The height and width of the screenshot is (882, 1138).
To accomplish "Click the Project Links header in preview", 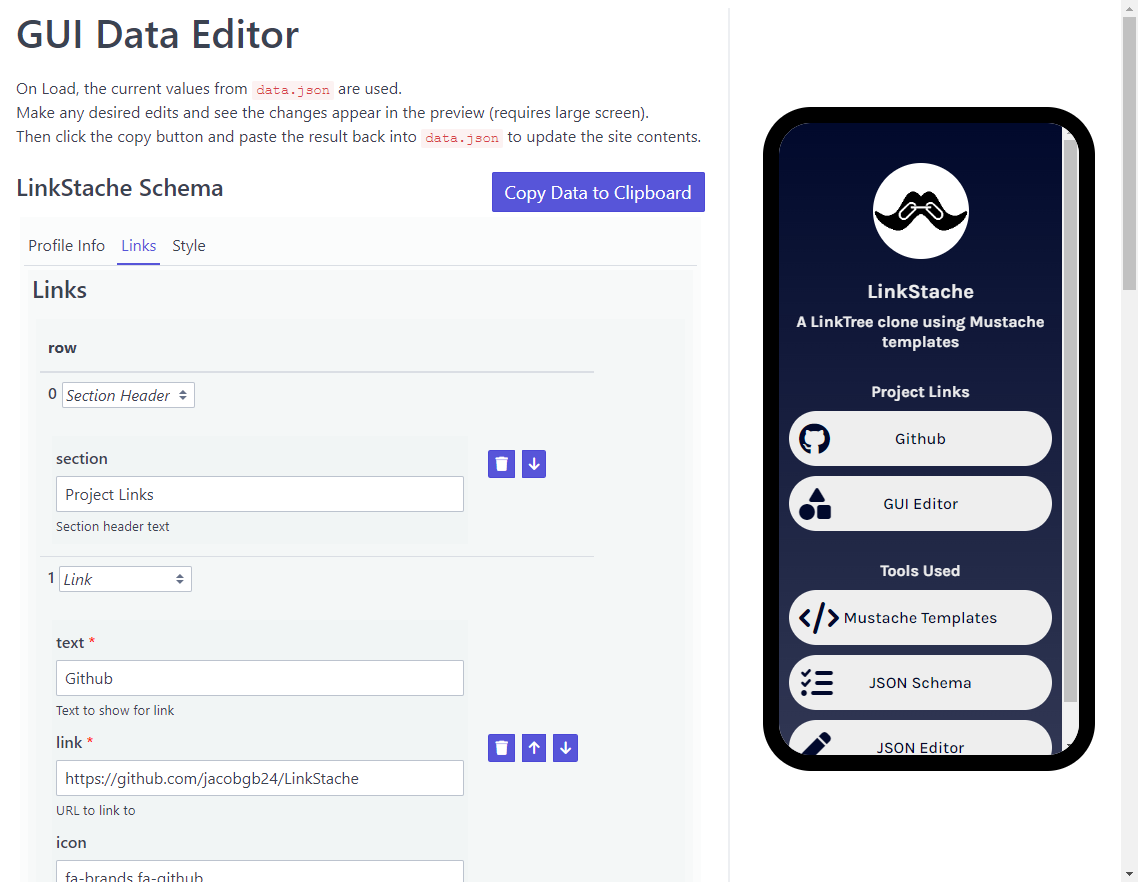I will [920, 392].
